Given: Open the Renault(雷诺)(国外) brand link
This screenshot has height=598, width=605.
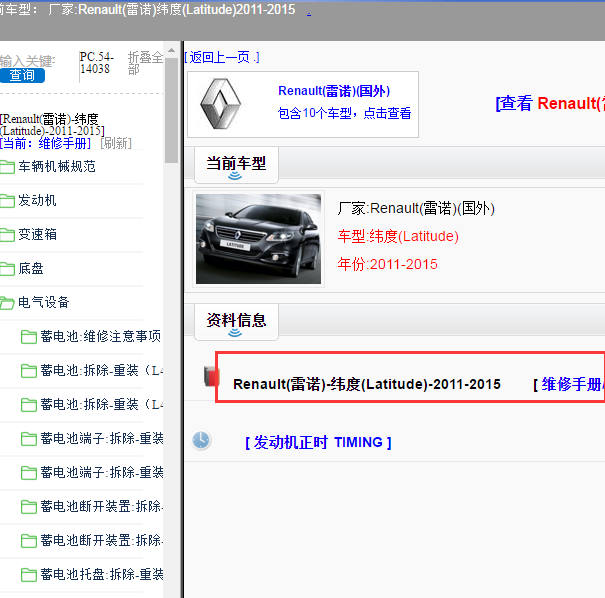Looking at the screenshot, I should [334, 91].
